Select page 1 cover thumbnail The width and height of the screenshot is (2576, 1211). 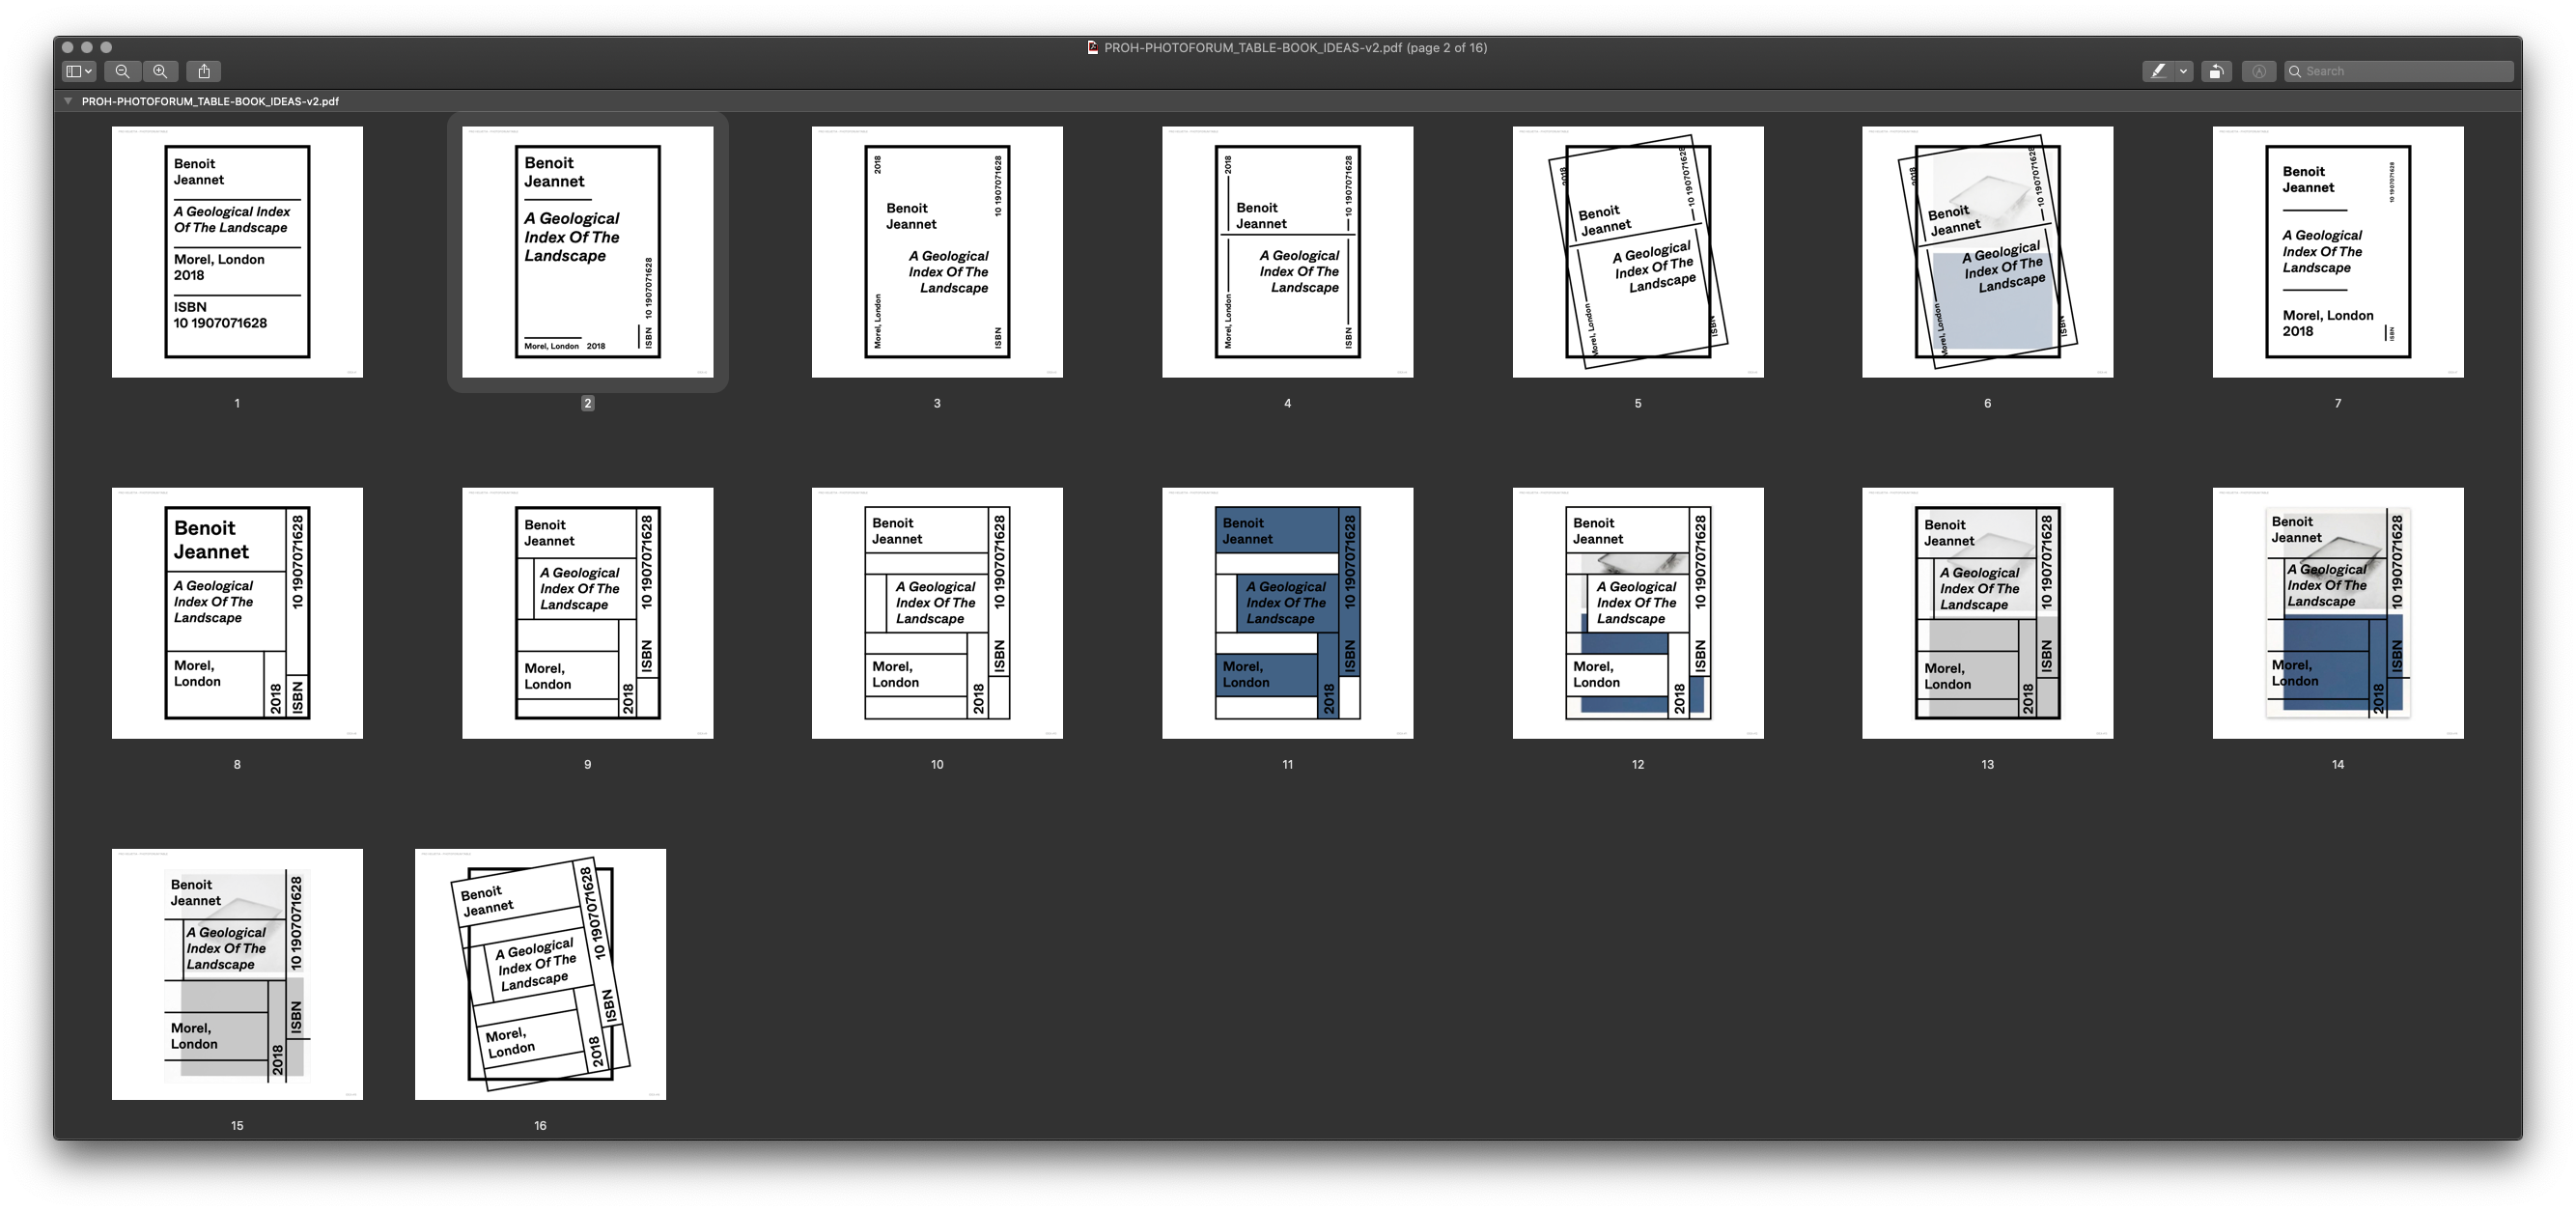coord(237,252)
